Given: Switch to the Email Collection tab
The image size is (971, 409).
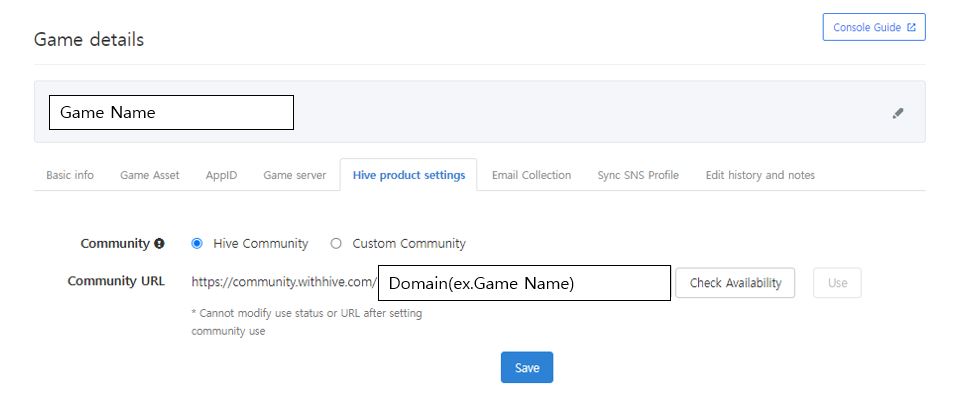Looking at the screenshot, I should click(531, 175).
